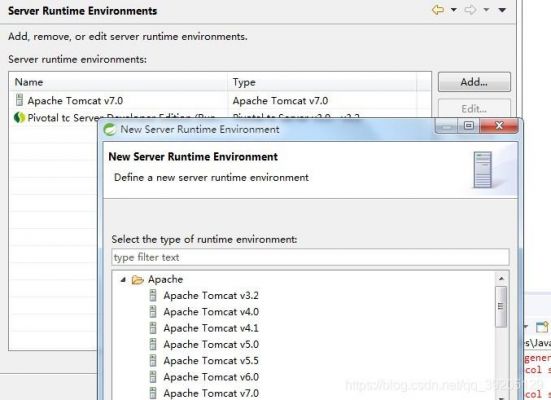The width and height of the screenshot is (551, 400).
Task: Select Apache Tomcat v3.2 in list
Action: tap(211, 296)
